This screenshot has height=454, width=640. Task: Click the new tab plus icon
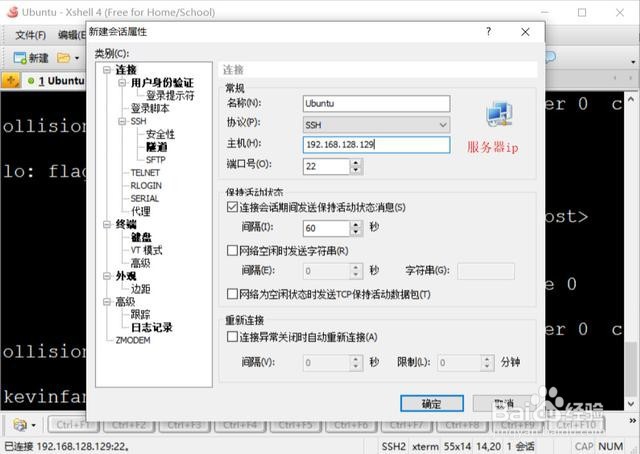[x=11, y=80]
